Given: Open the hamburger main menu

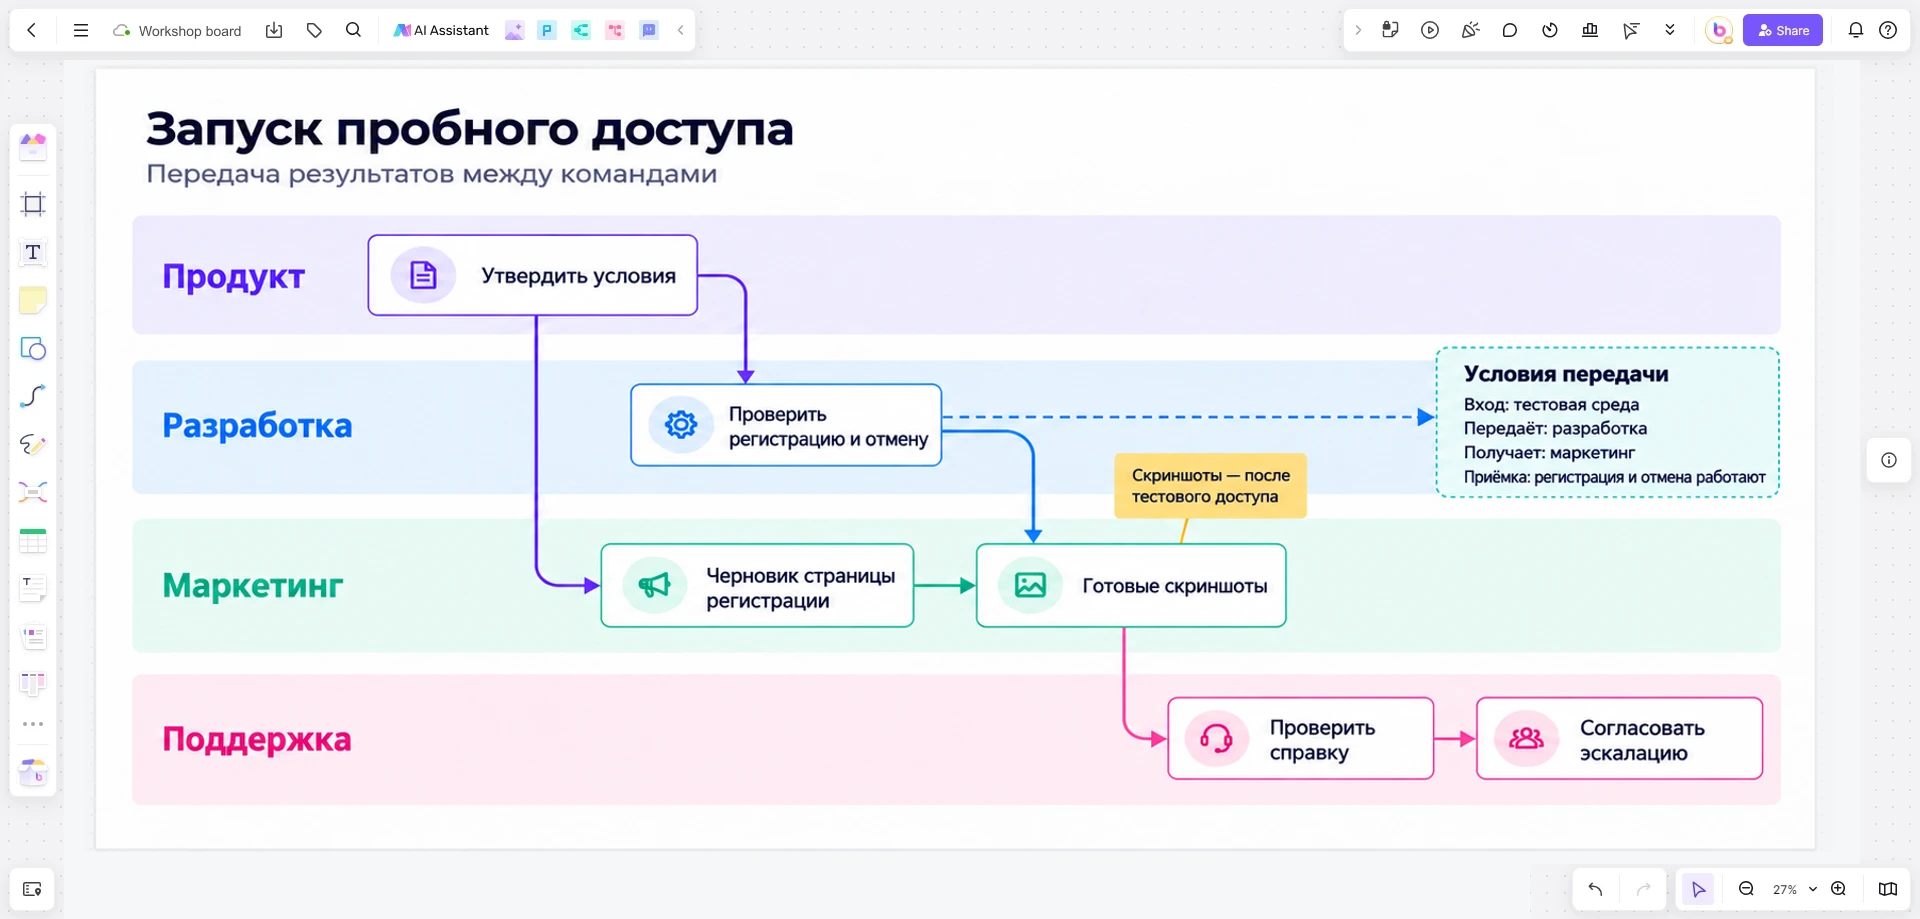Looking at the screenshot, I should pos(81,30).
